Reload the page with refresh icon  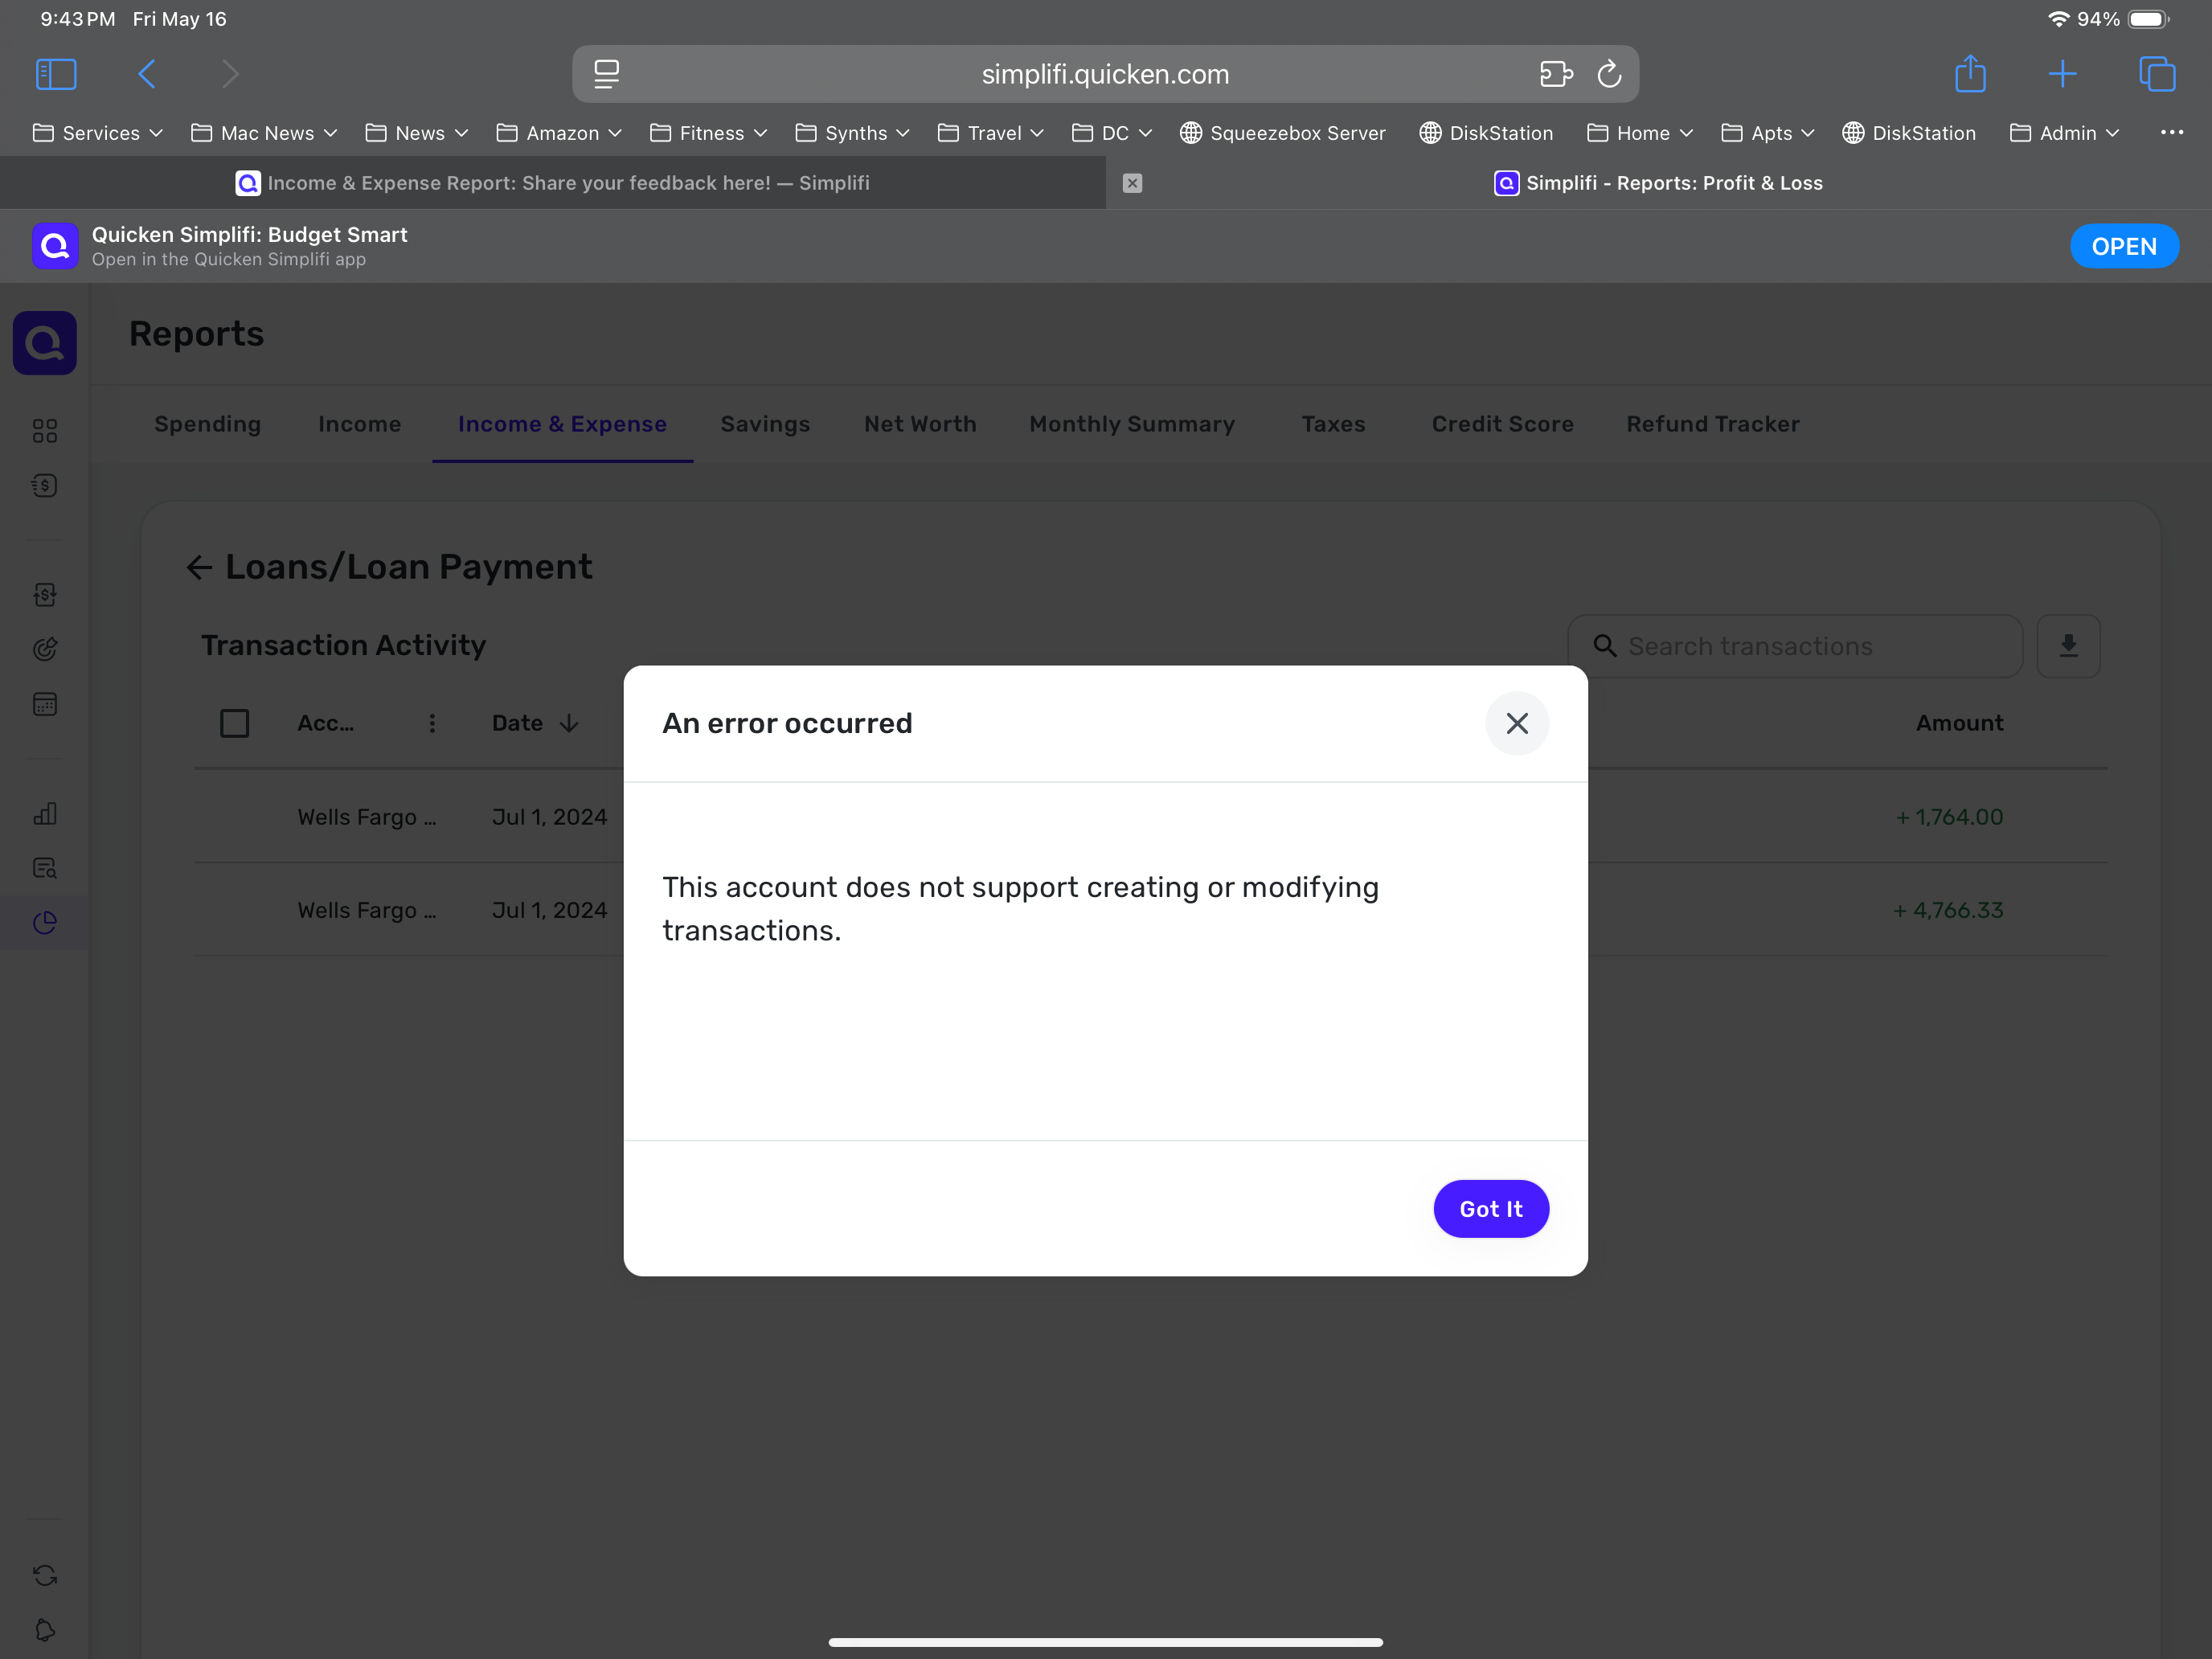tap(1609, 74)
